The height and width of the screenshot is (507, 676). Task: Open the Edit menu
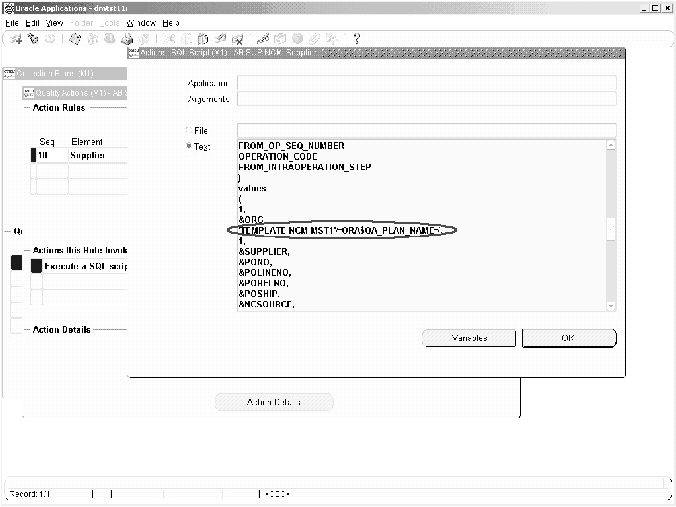point(32,23)
